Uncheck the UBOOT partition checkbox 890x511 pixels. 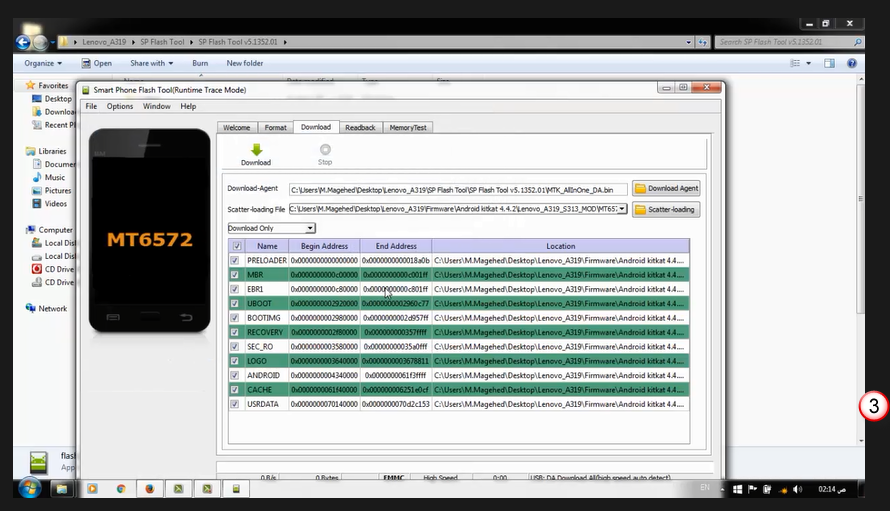(234, 304)
